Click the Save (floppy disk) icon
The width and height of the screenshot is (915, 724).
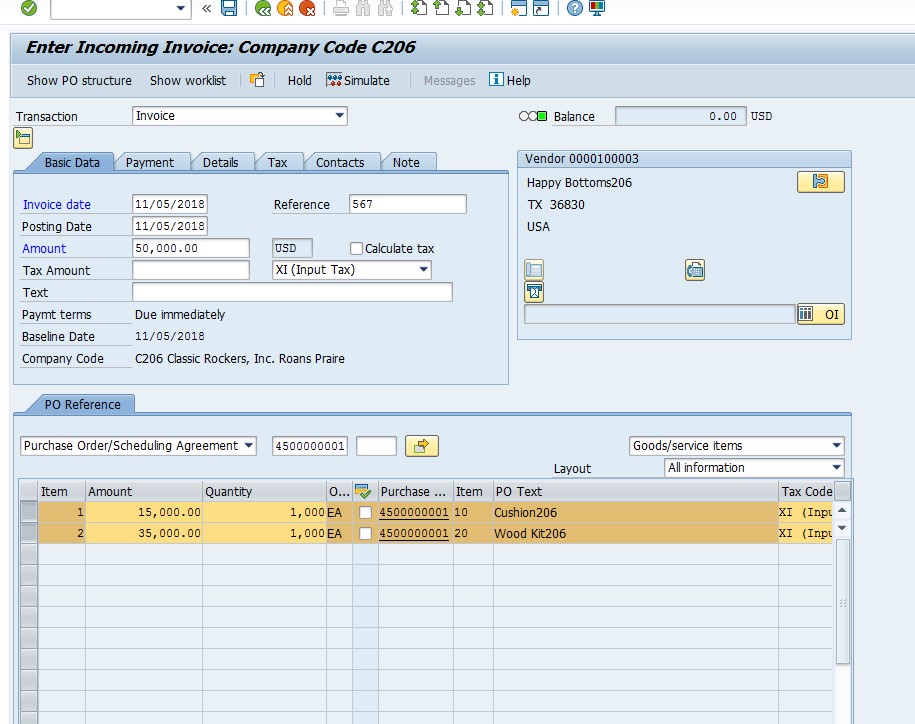pos(229,8)
